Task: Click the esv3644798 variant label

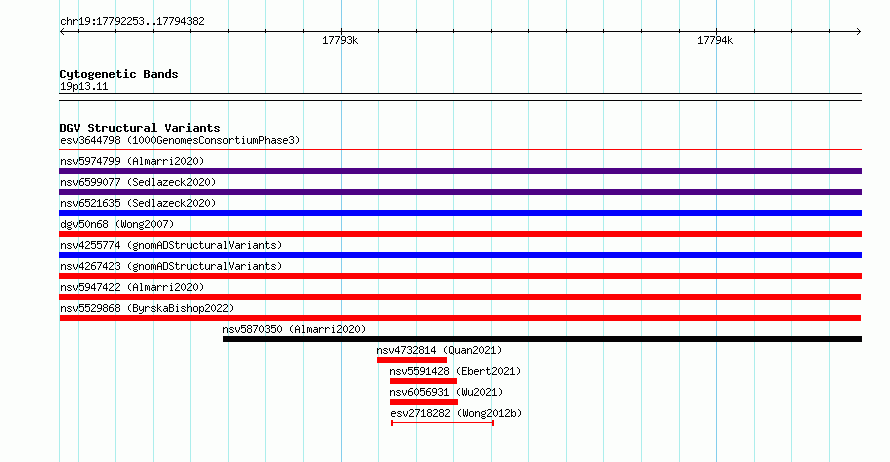Action: (x=180, y=140)
